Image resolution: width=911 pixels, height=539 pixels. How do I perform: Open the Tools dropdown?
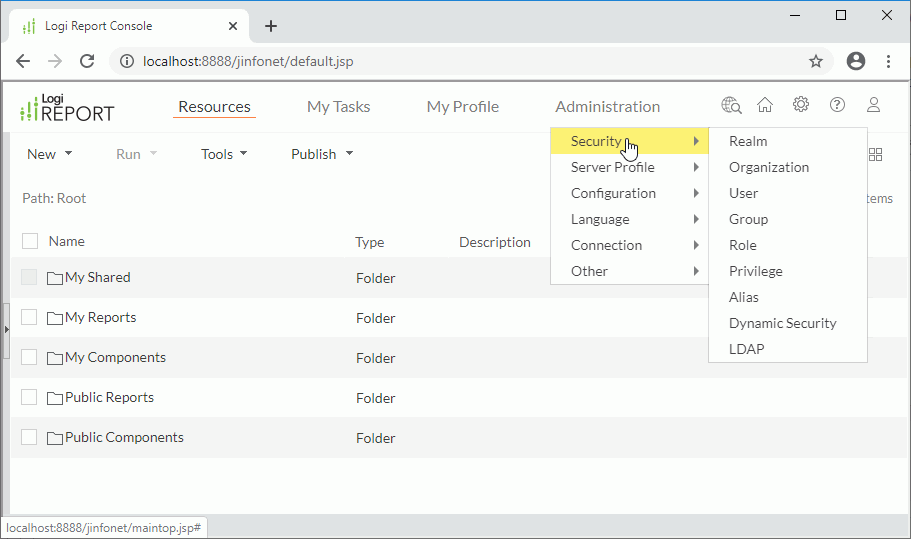tap(224, 154)
